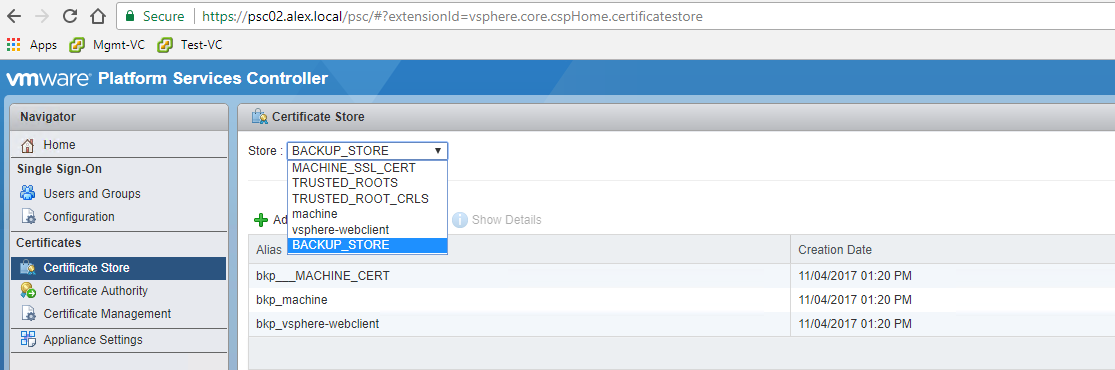Screen dimensions: 1115x370
Task: Click the Certificate Authority icon
Action: (x=28, y=290)
